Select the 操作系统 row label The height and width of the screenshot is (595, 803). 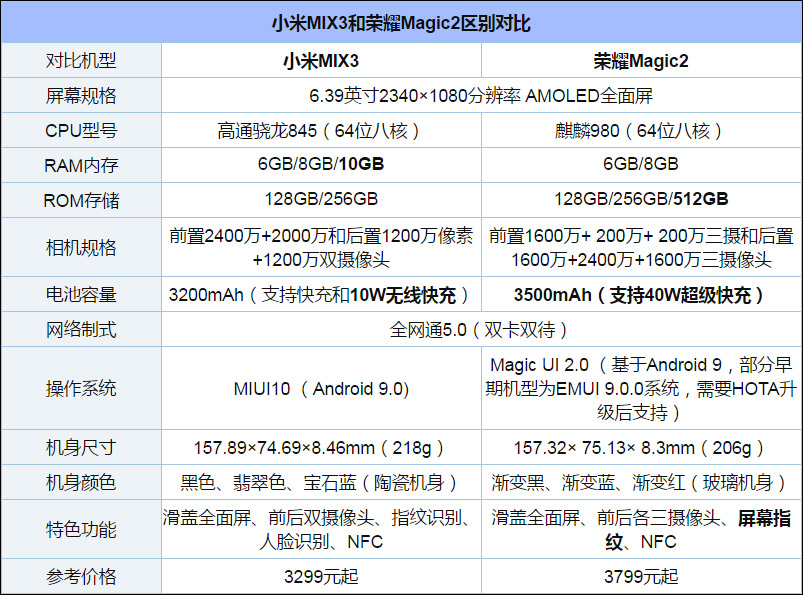click(x=81, y=389)
